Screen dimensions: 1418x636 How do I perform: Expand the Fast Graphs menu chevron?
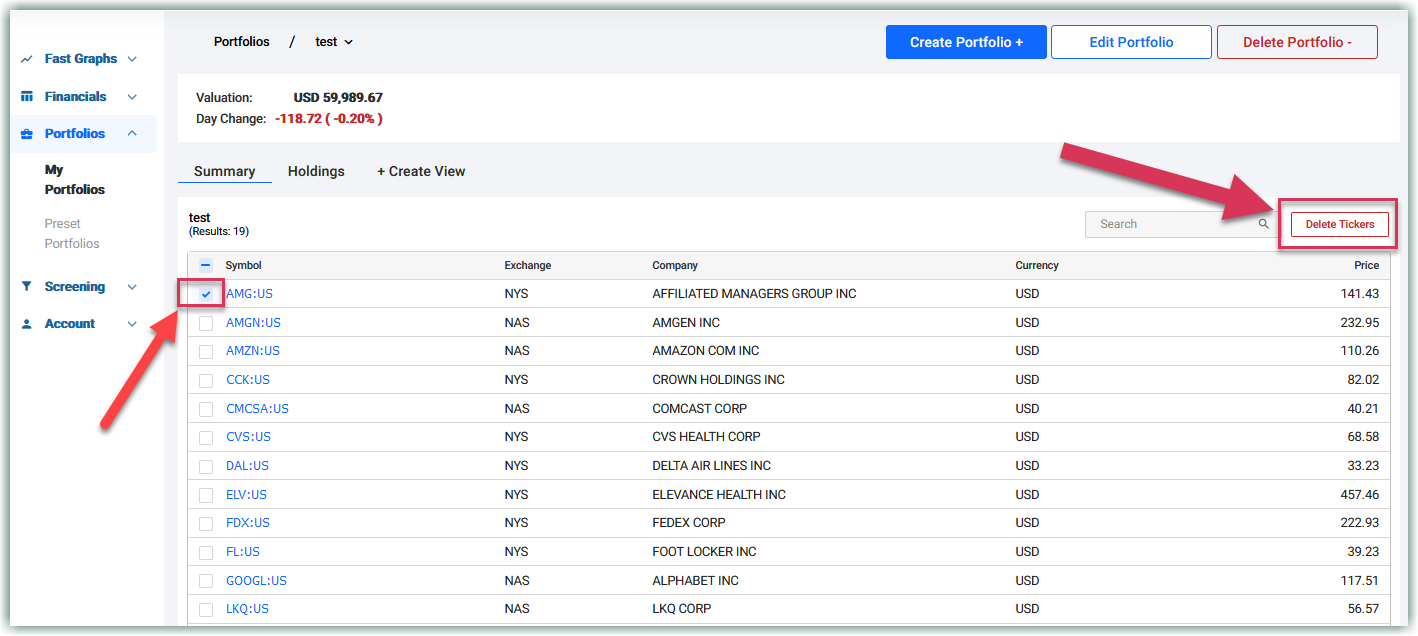click(132, 59)
